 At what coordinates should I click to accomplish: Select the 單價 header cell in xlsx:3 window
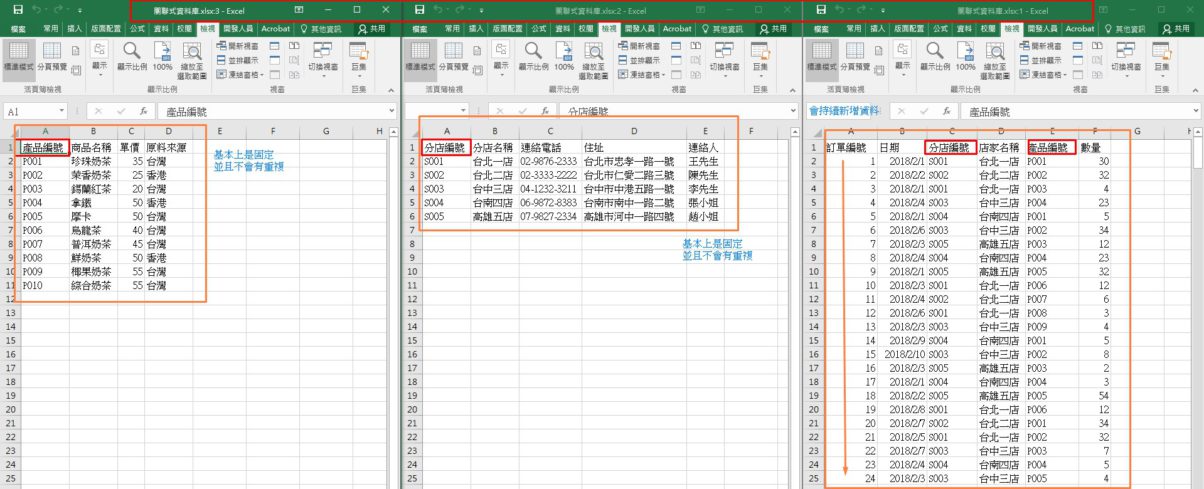(130, 146)
